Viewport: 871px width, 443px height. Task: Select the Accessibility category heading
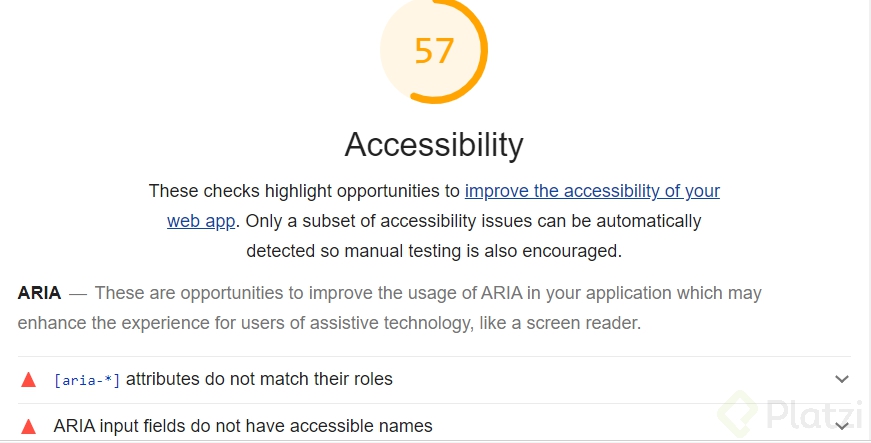(434, 145)
